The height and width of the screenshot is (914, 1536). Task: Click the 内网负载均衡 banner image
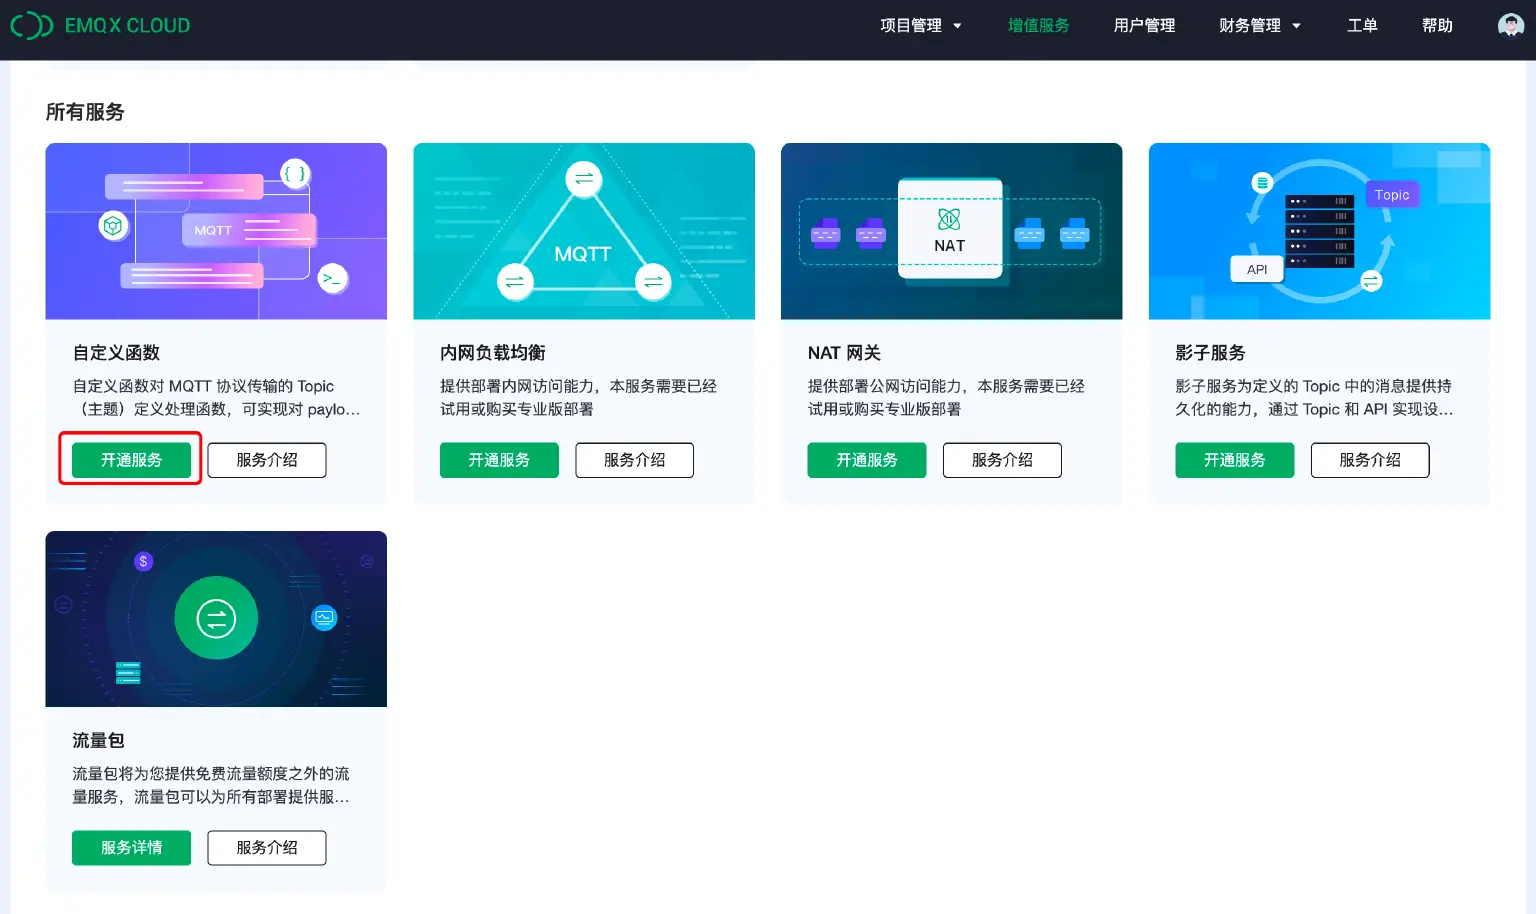(584, 231)
